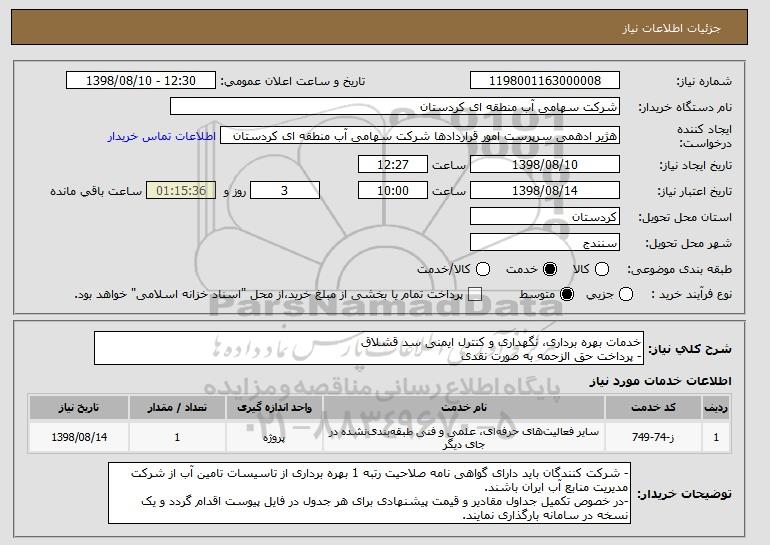Choose the متوسط purchase process option
Image resolution: width=770 pixels, height=545 pixels.
567,295
